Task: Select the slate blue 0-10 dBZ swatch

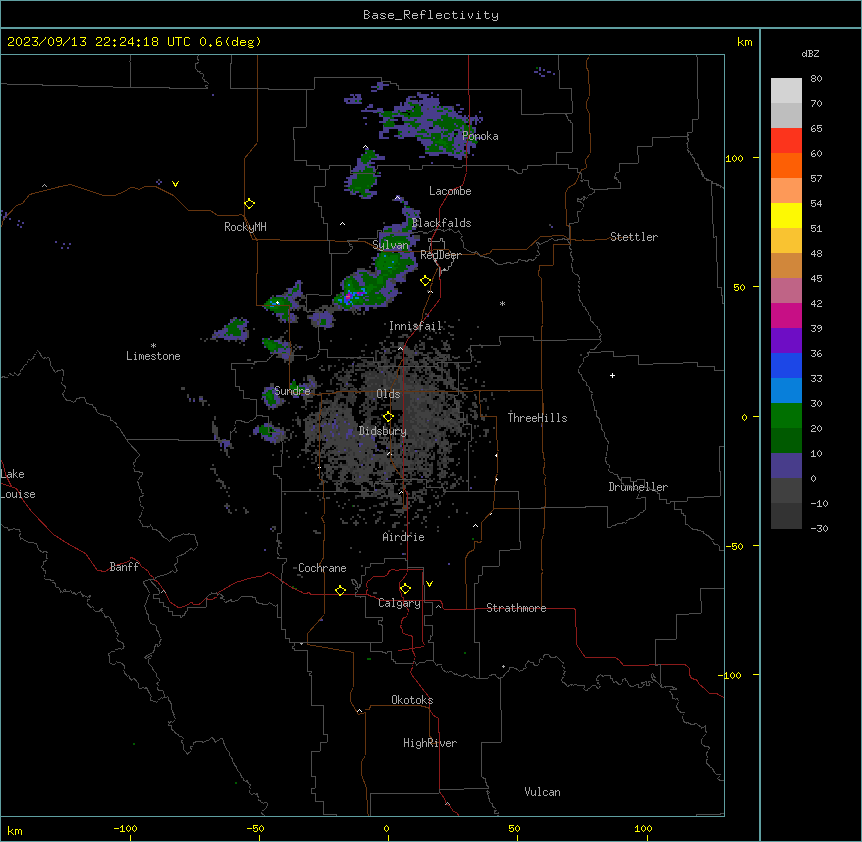Action: coord(786,466)
